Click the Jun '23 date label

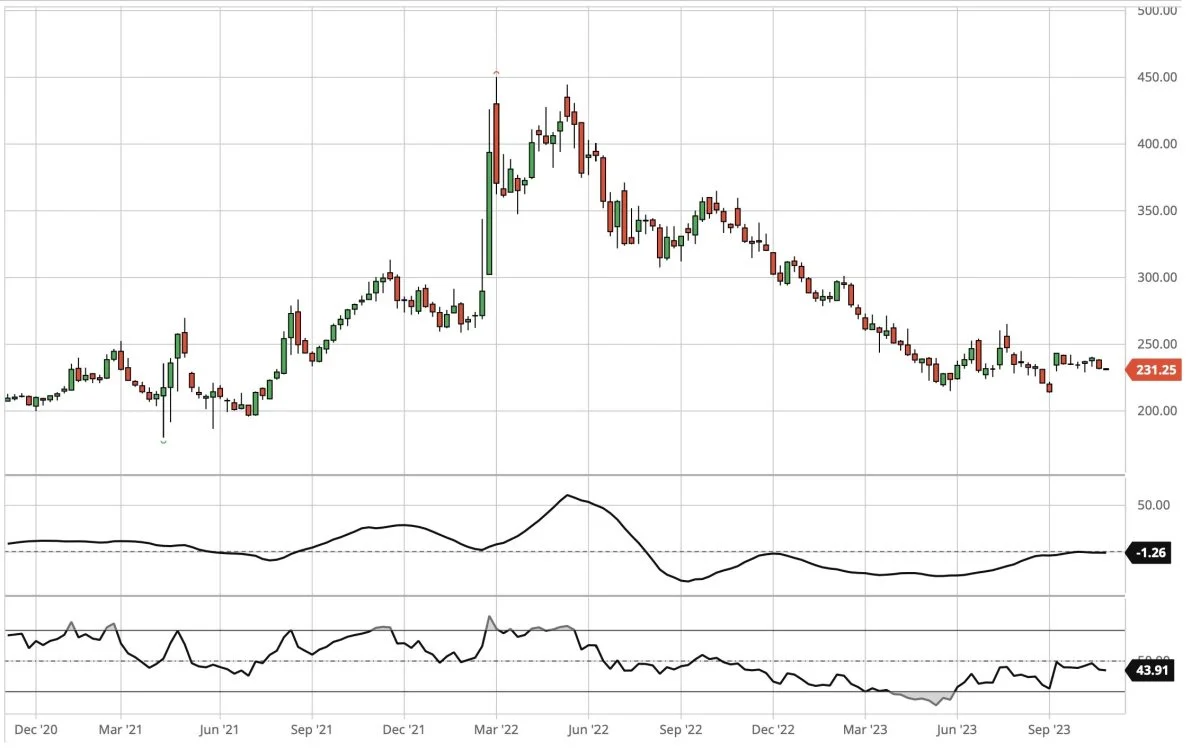958,729
